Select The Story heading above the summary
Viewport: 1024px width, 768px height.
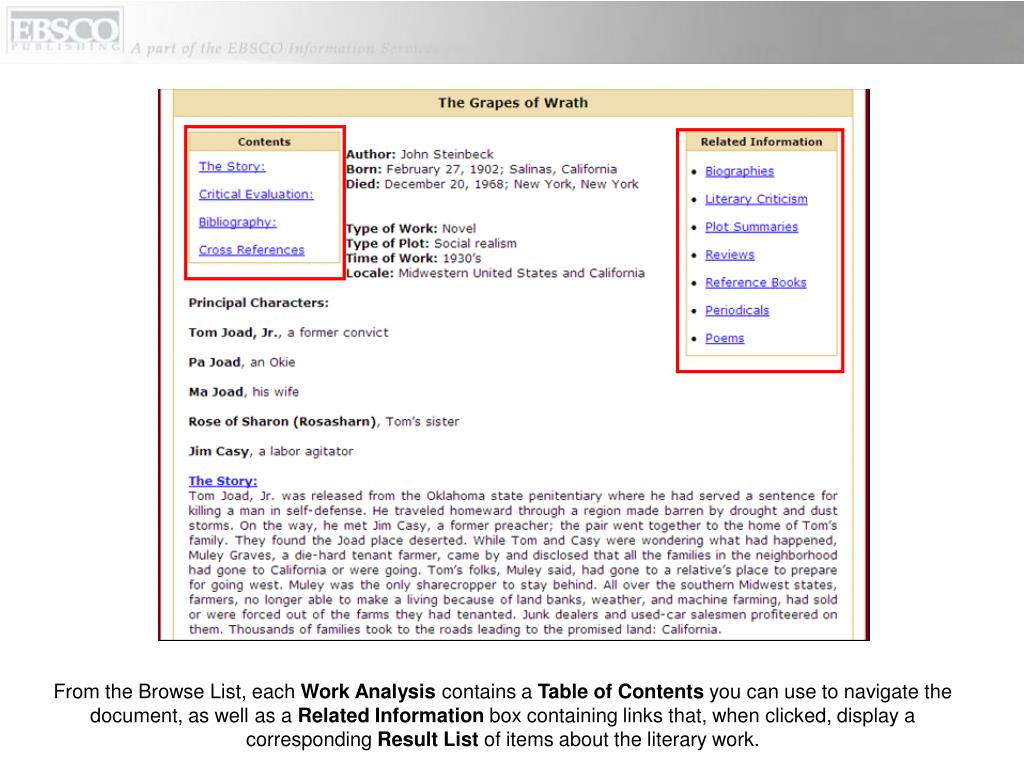click(223, 481)
